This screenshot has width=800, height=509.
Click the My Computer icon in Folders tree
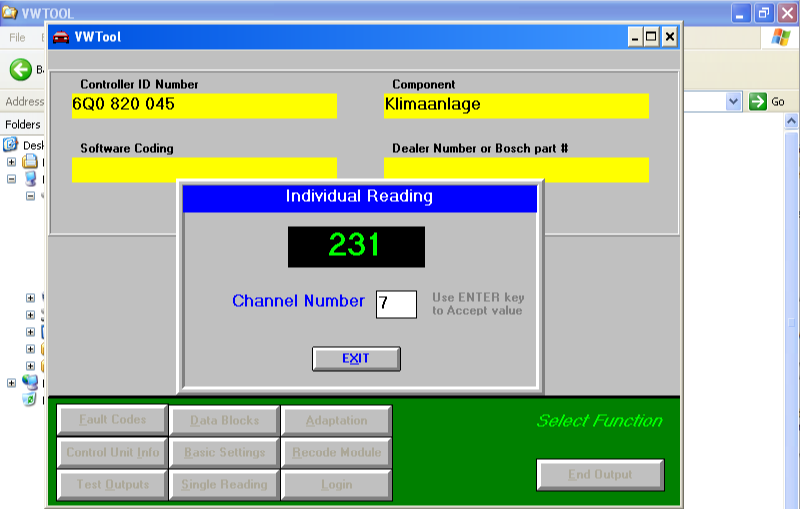coord(30,179)
